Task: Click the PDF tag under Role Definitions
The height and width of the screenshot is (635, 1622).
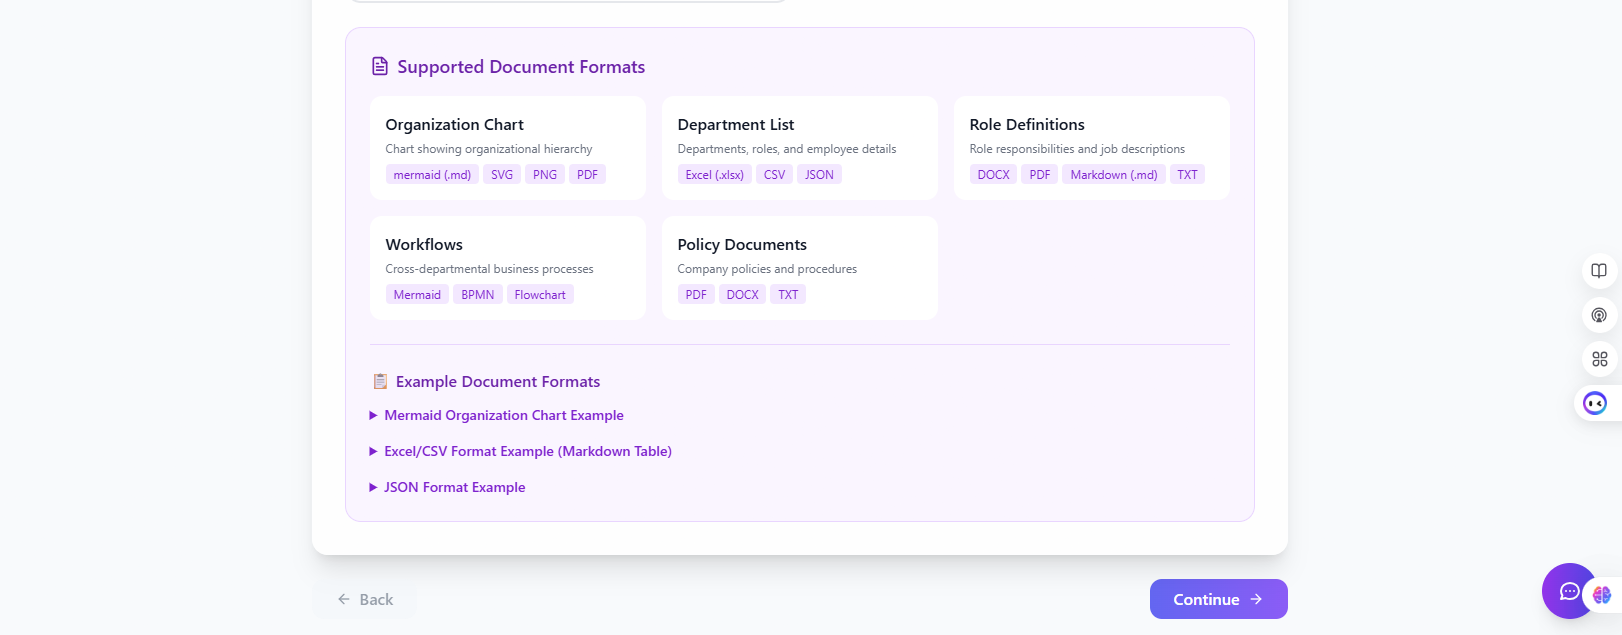Action: click(x=1040, y=174)
